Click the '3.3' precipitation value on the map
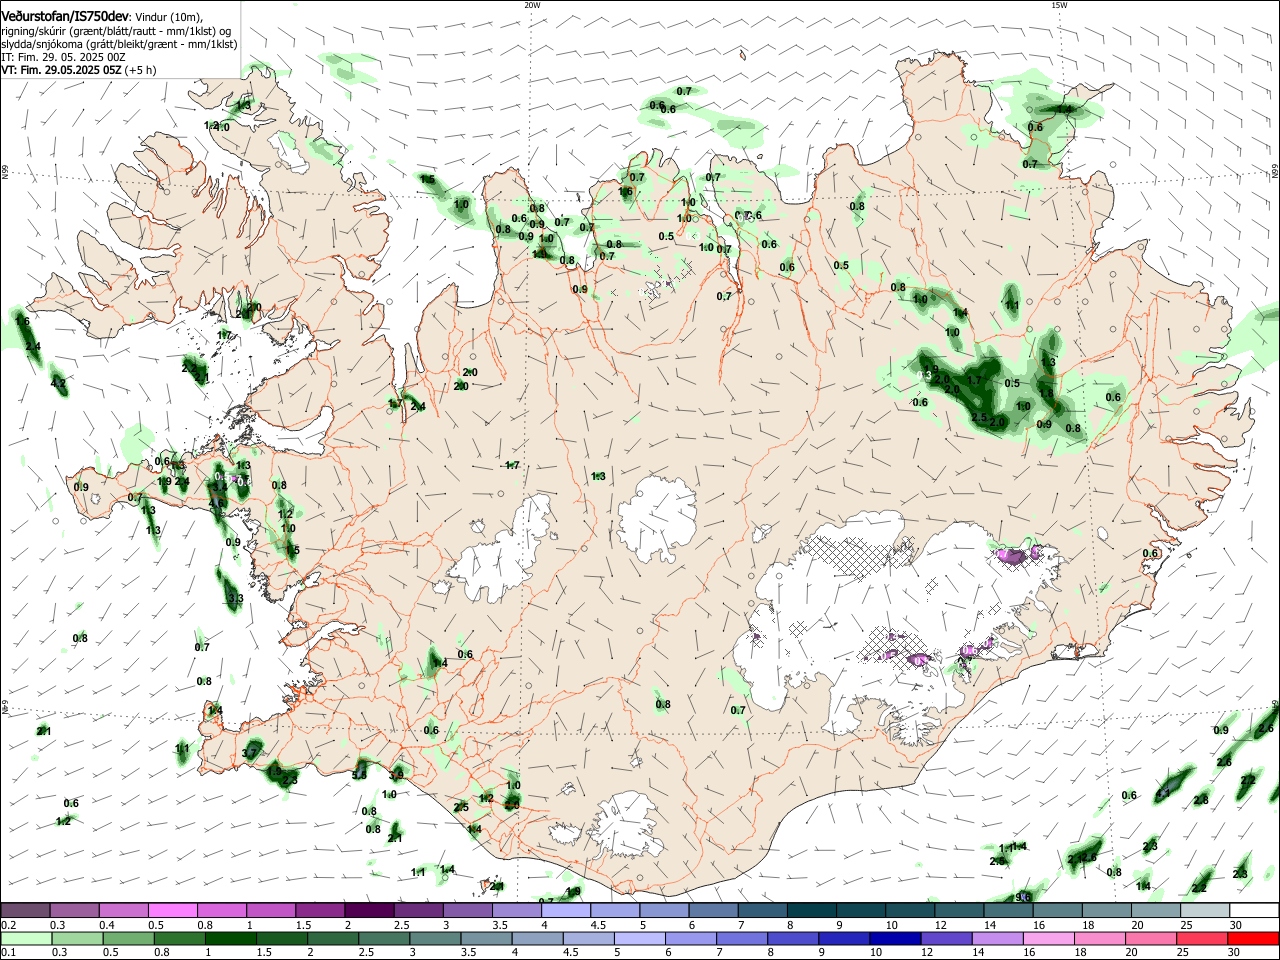The image size is (1280, 960). (235, 599)
